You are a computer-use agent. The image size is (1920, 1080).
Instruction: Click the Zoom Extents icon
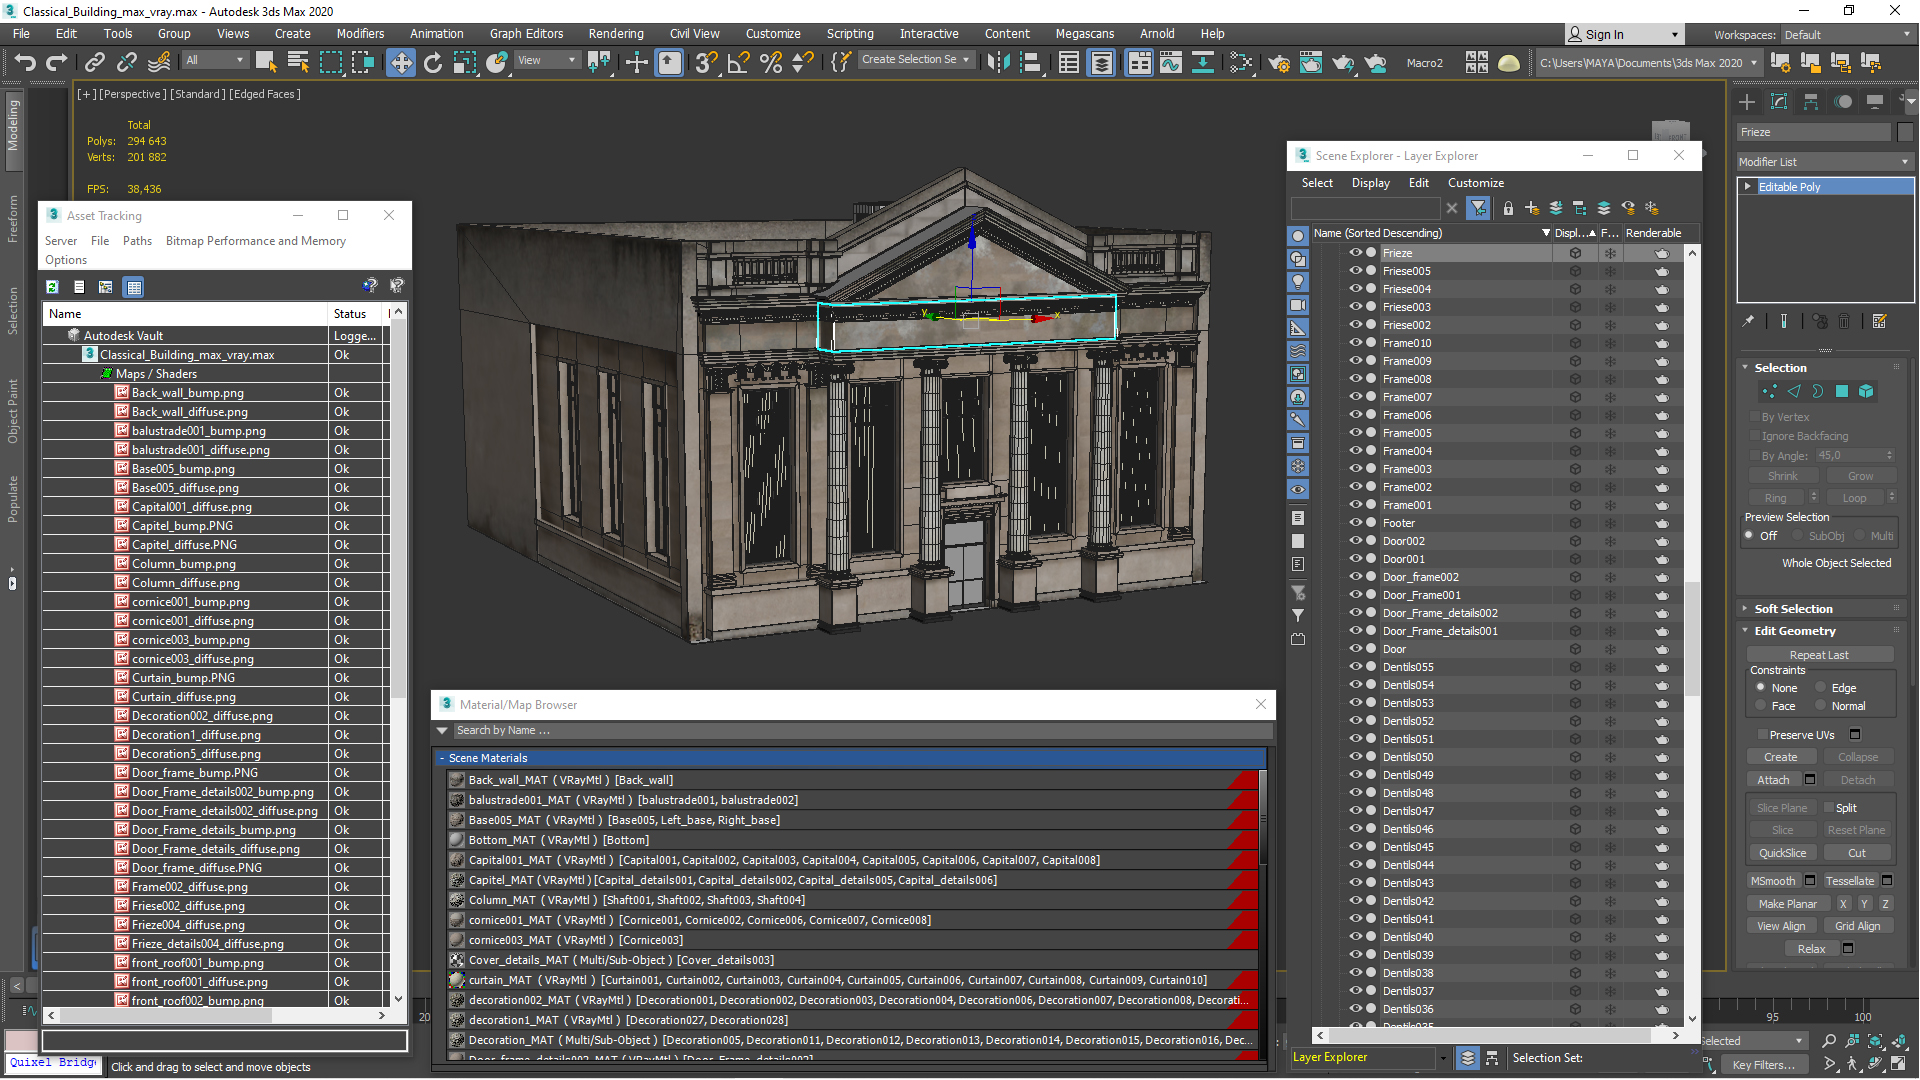tap(1874, 1042)
